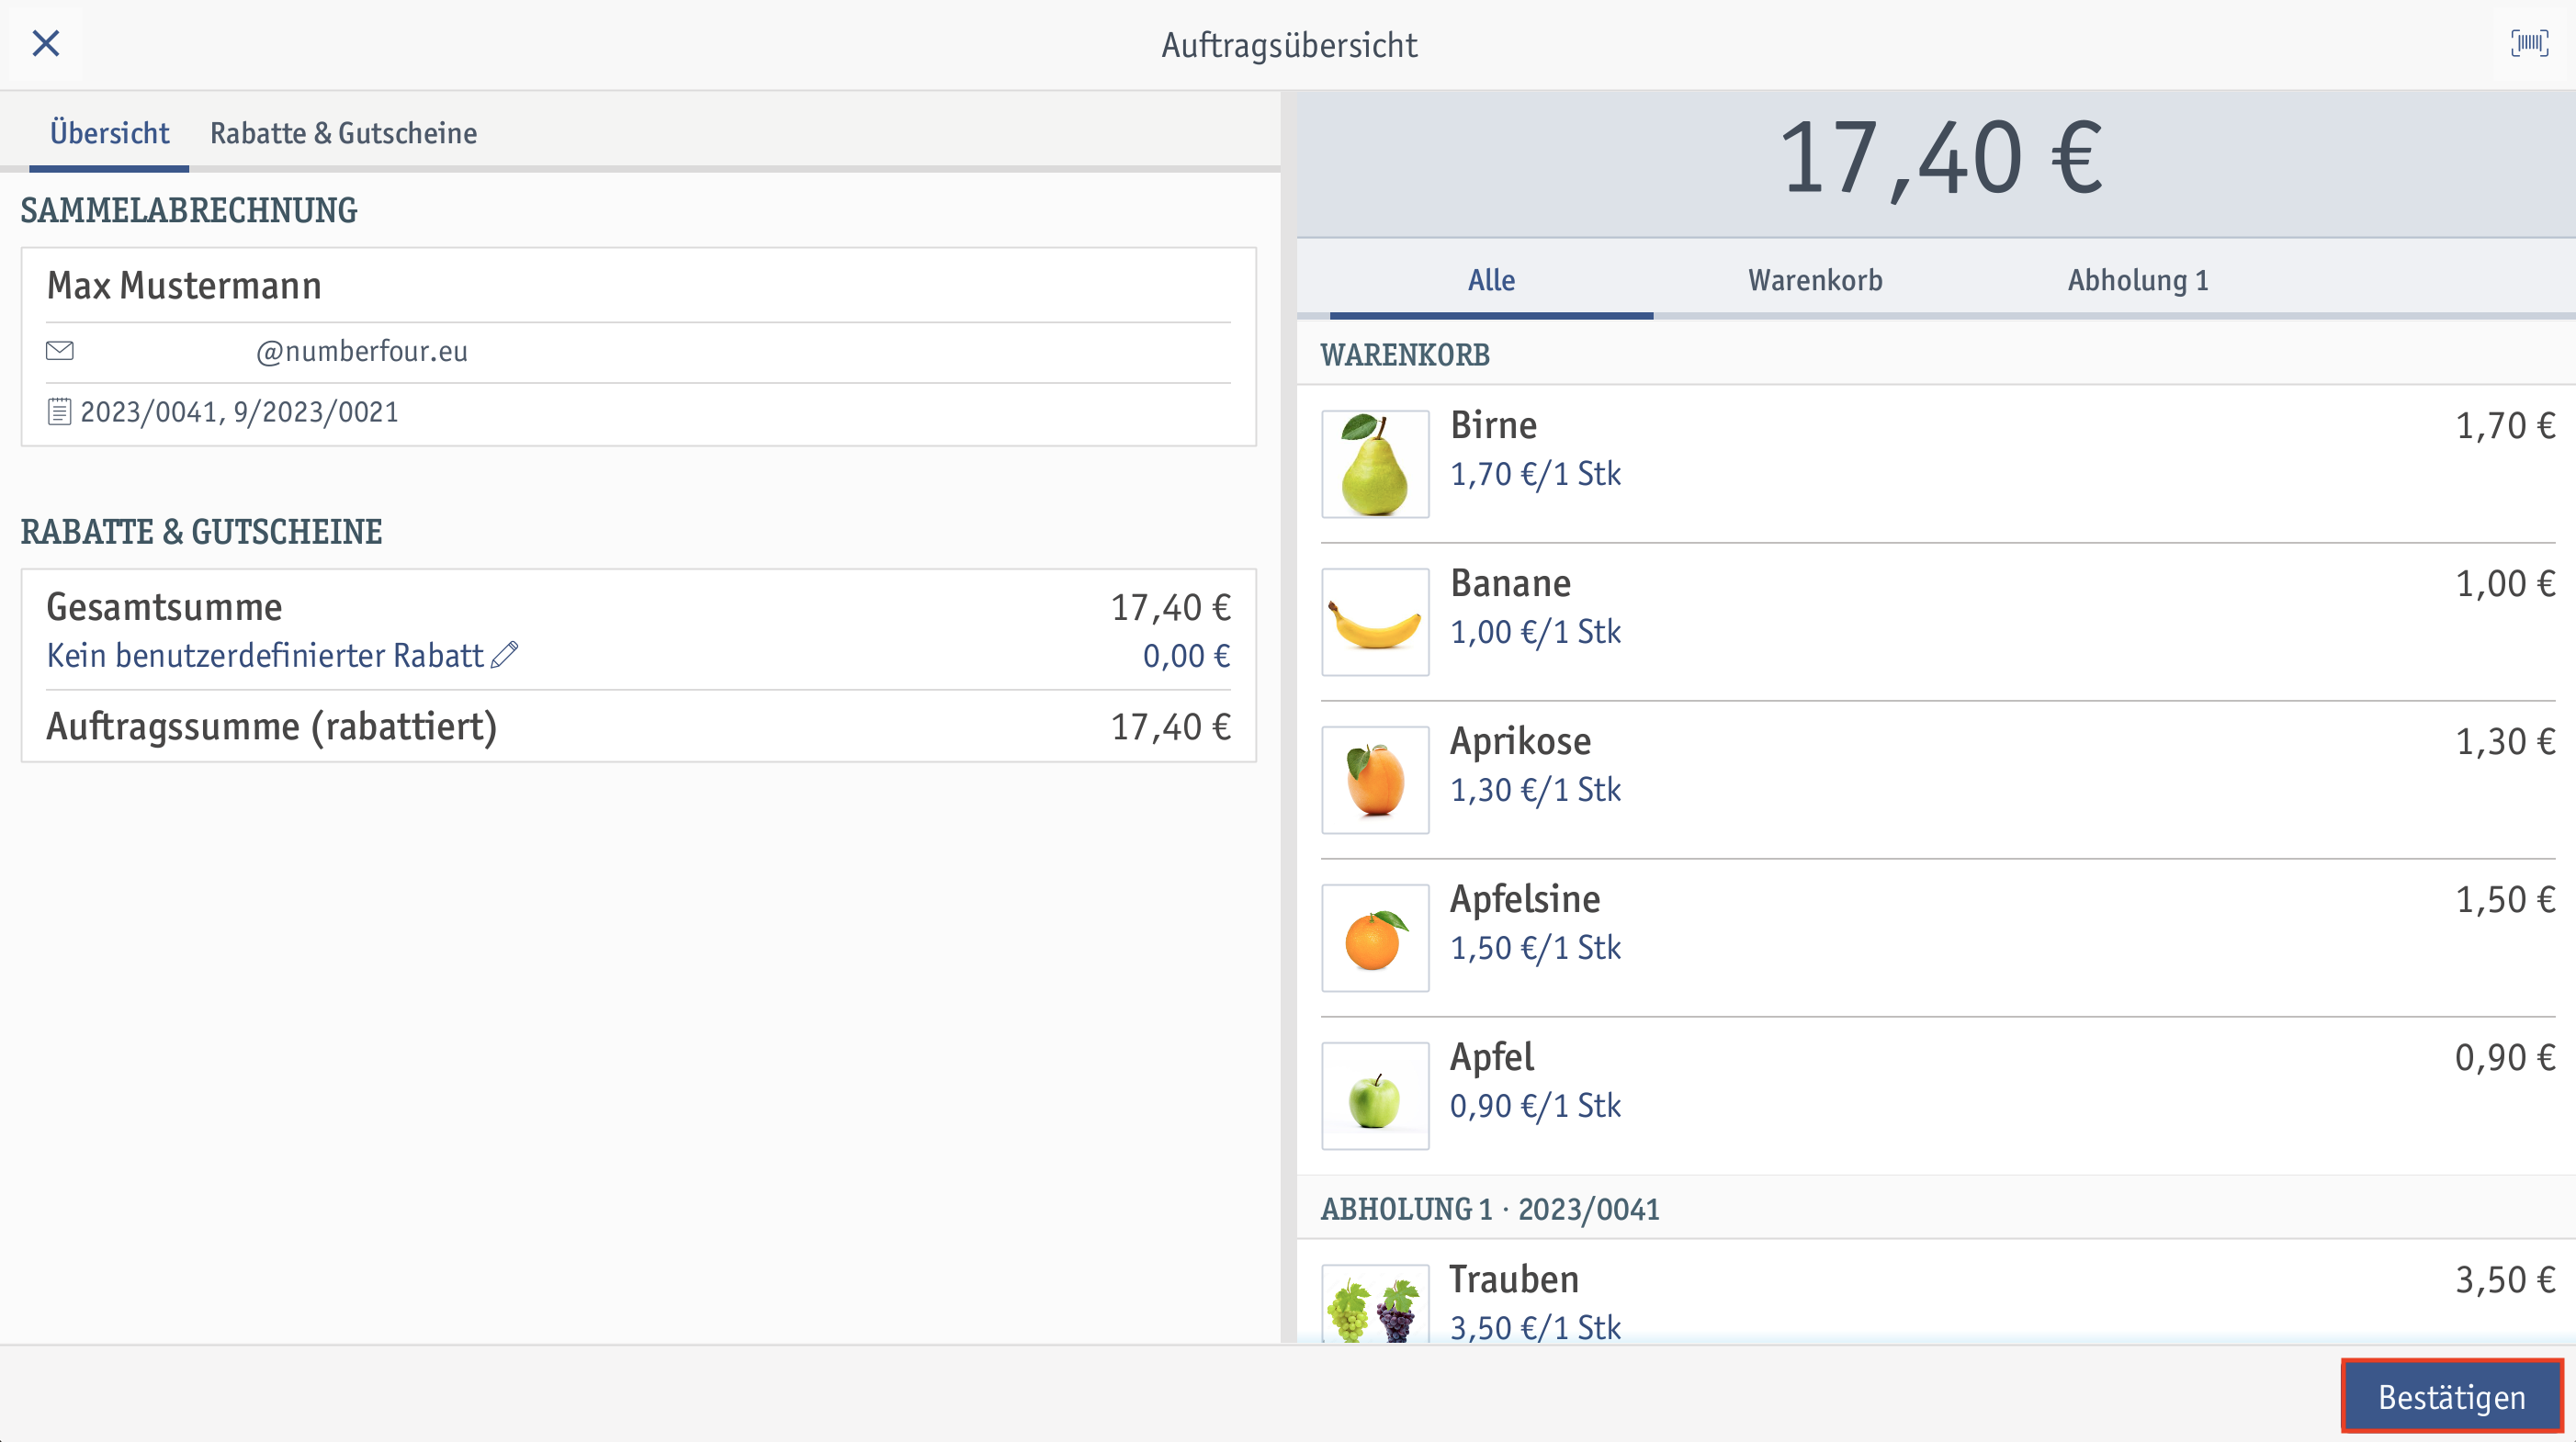The height and width of the screenshot is (1442, 2576).
Task: Click the SAMMELABRECHNUNG heading
Action: point(189,210)
